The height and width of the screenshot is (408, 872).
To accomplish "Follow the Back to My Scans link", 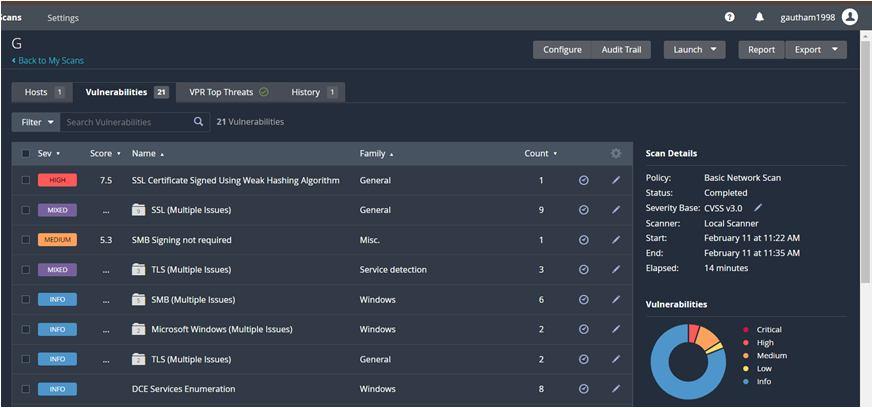I will (x=48, y=61).
